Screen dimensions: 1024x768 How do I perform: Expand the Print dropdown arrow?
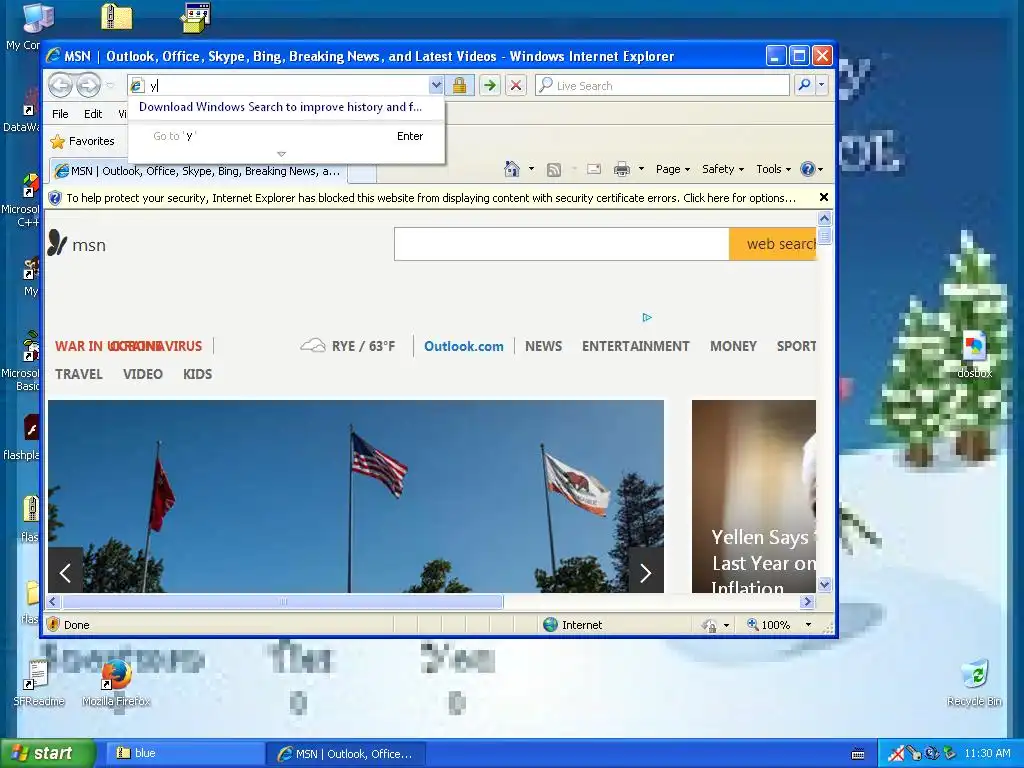[641, 169]
